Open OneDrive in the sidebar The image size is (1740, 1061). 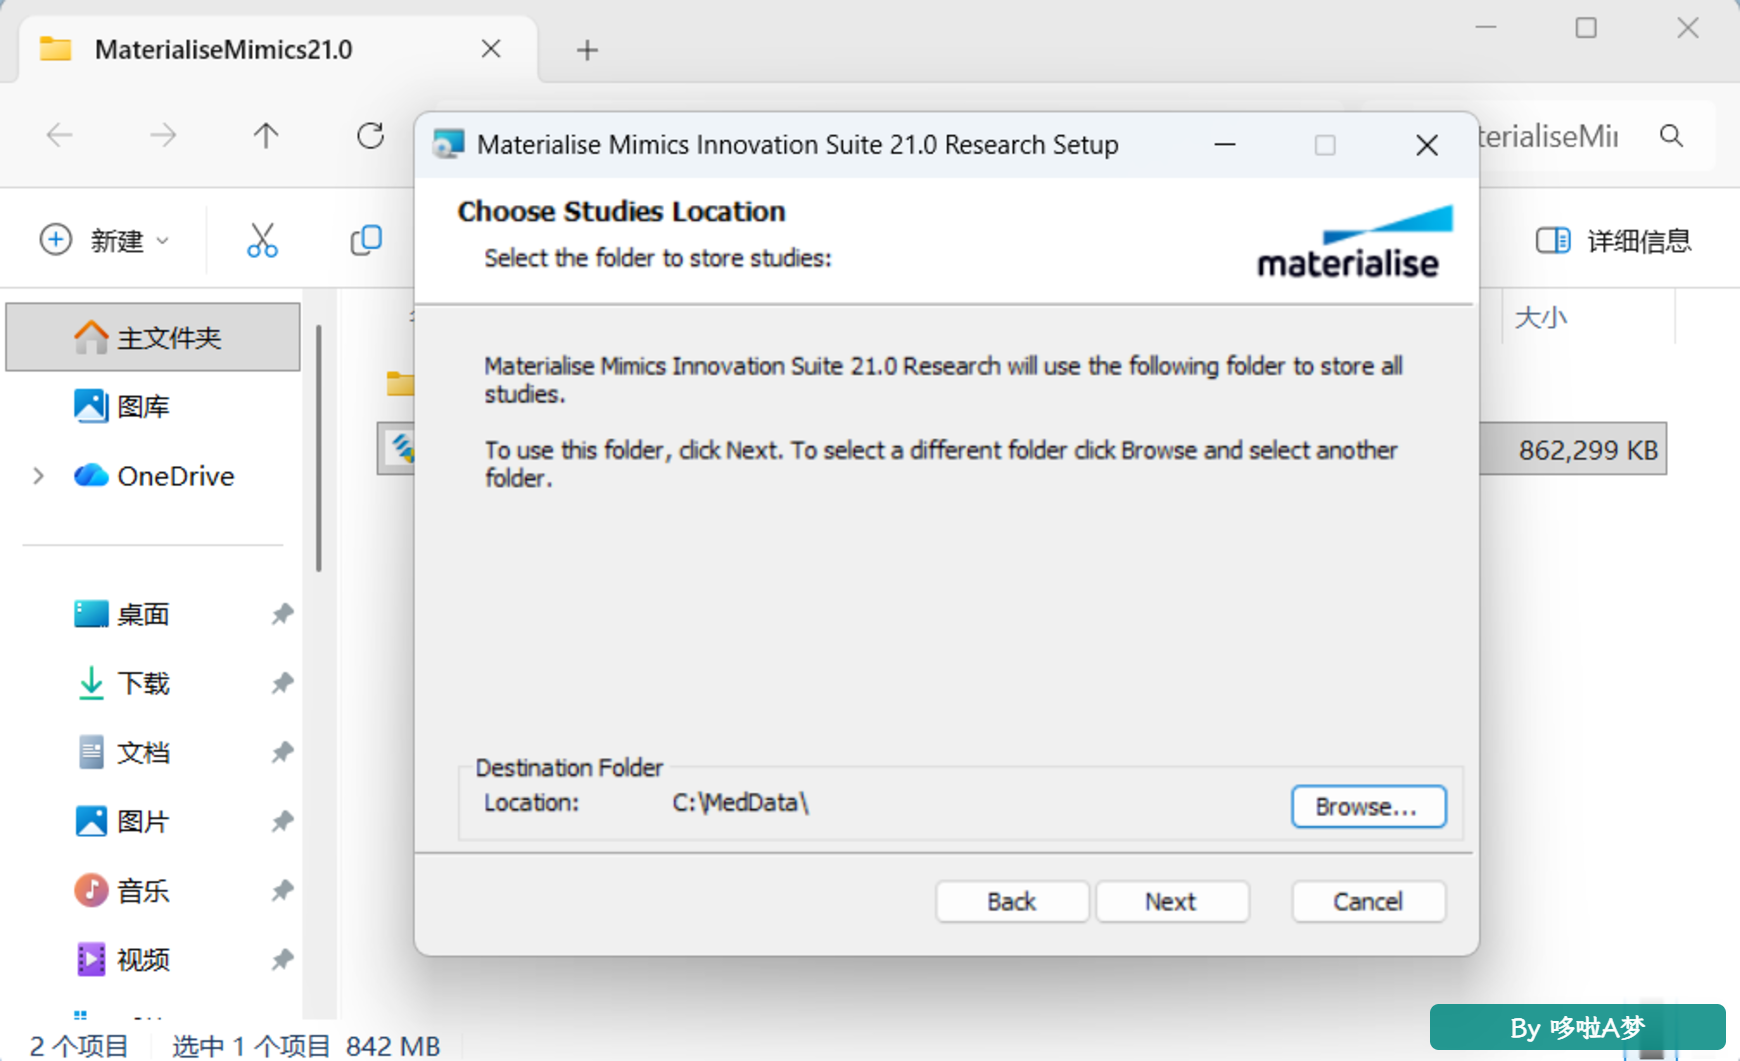153,476
